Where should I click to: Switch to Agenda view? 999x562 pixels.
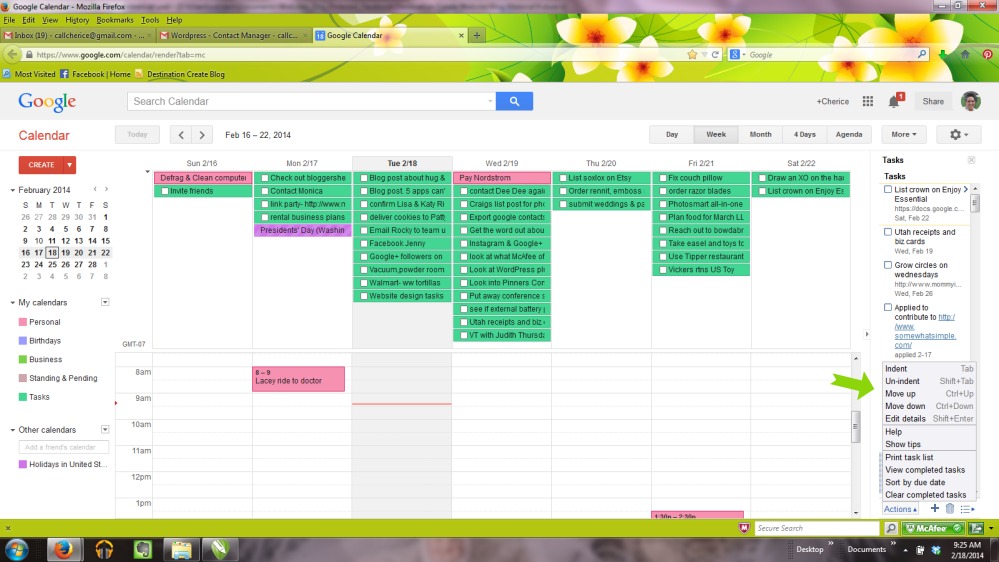tap(849, 134)
